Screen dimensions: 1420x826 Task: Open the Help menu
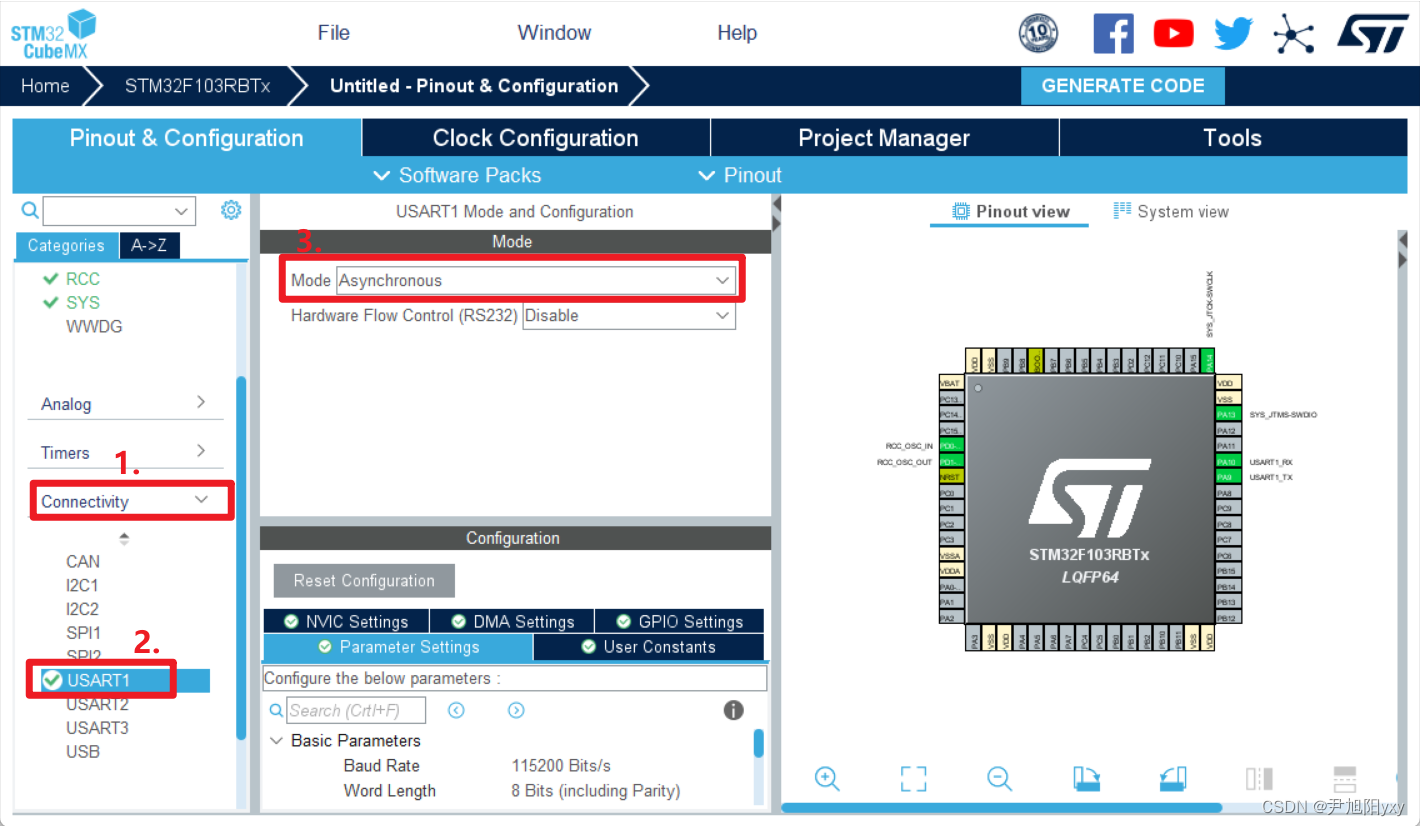(x=737, y=33)
